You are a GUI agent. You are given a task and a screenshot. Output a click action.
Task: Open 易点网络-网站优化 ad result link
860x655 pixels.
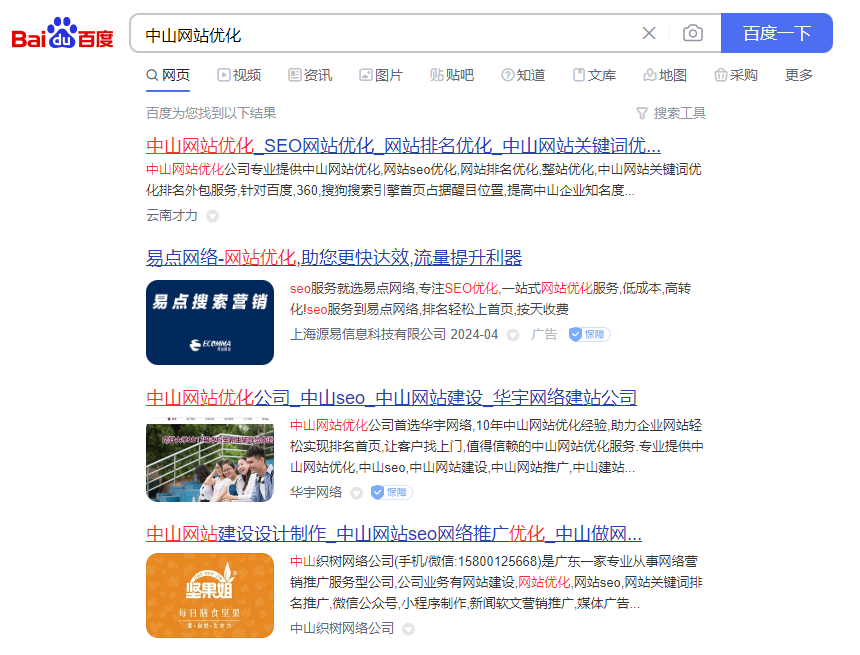[x=334, y=257]
